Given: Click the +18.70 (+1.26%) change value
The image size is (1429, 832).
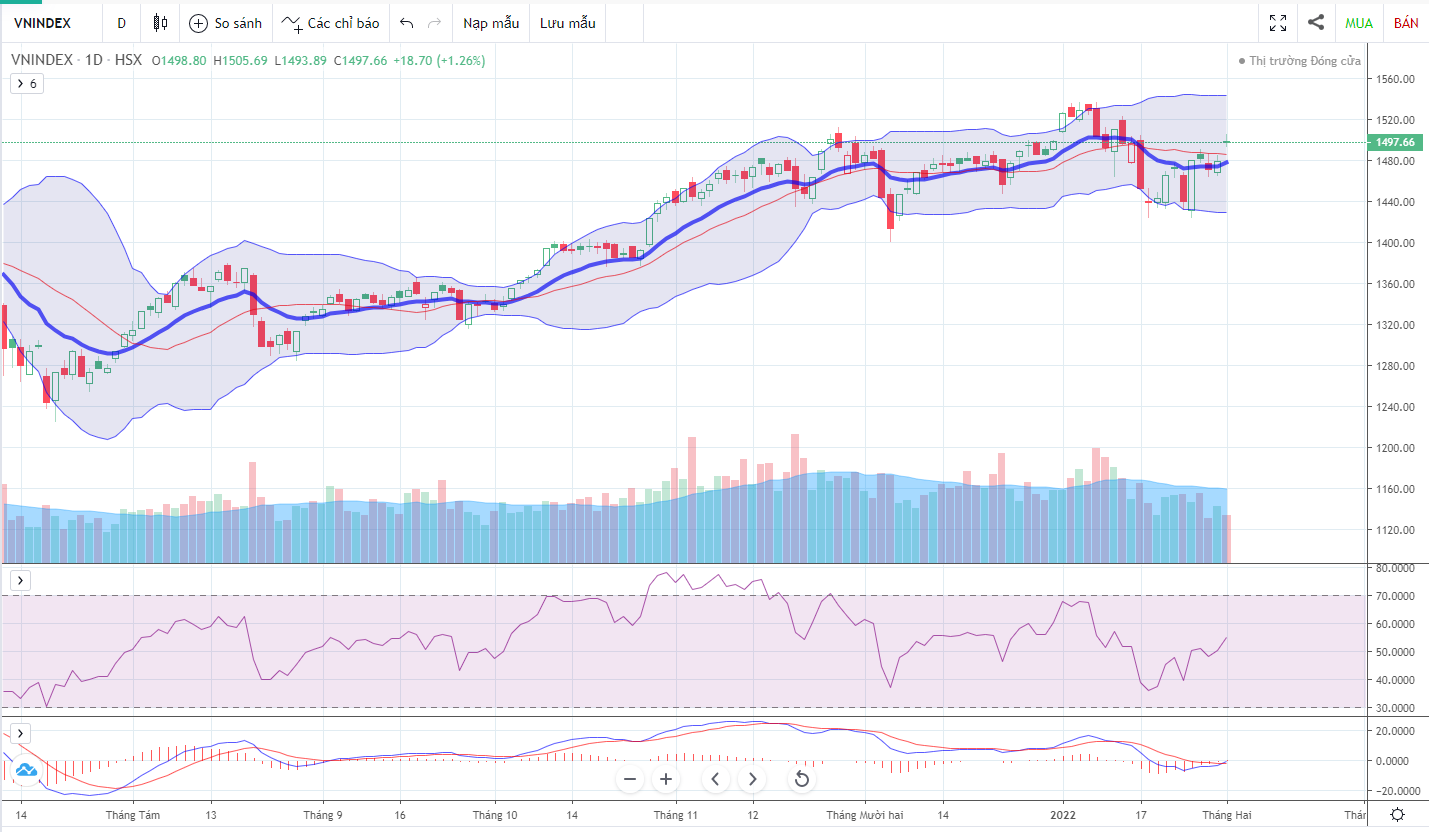Looking at the screenshot, I should (x=439, y=60).
